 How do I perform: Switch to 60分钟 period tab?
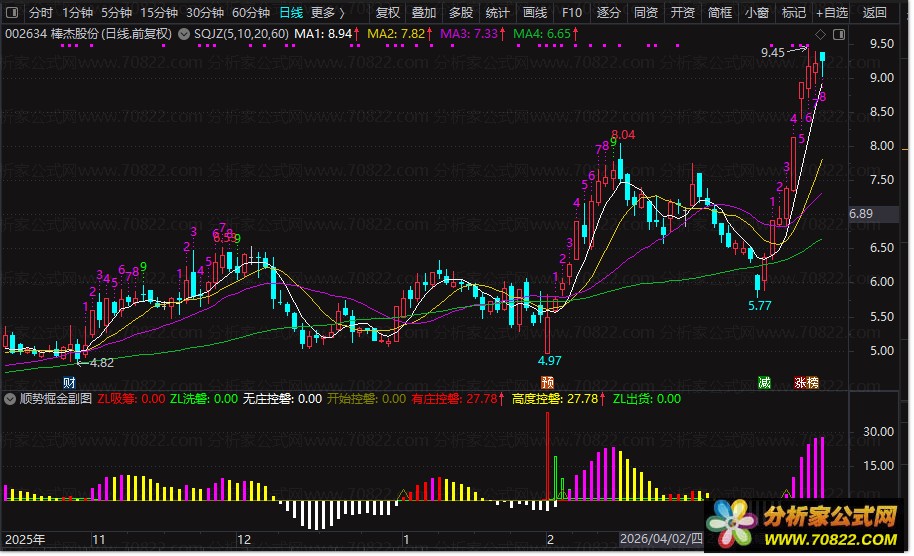coord(251,12)
